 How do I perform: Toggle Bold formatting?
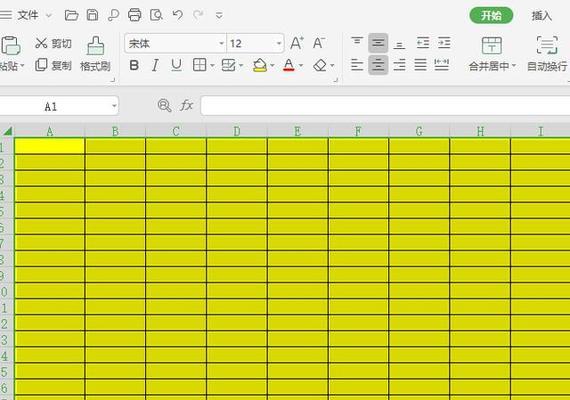click(134, 65)
